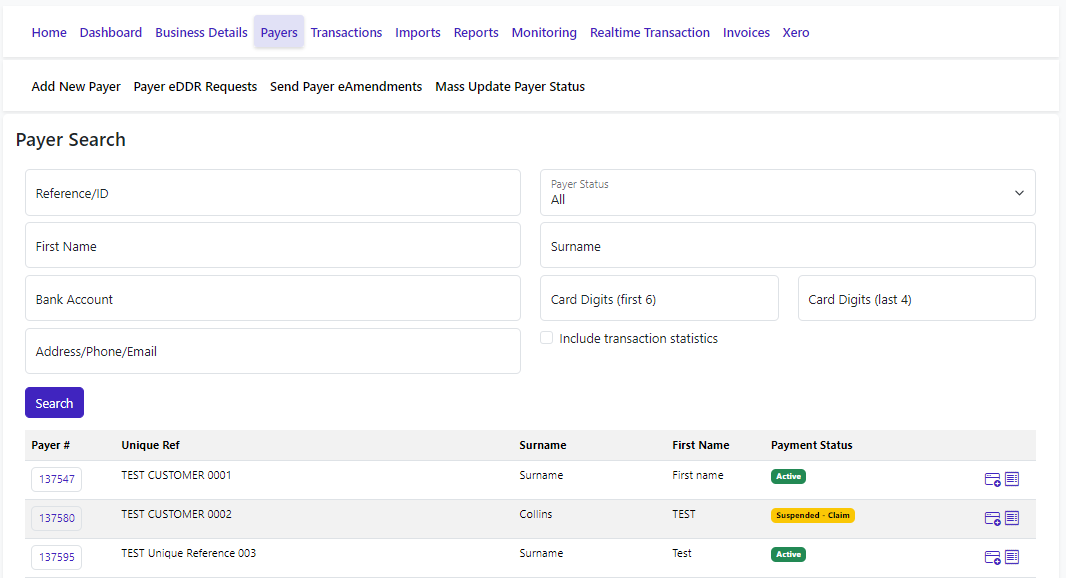This screenshot has width=1066, height=578.
Task: Open transaction list icon for payer 137547
Action: click(1012, 479)
